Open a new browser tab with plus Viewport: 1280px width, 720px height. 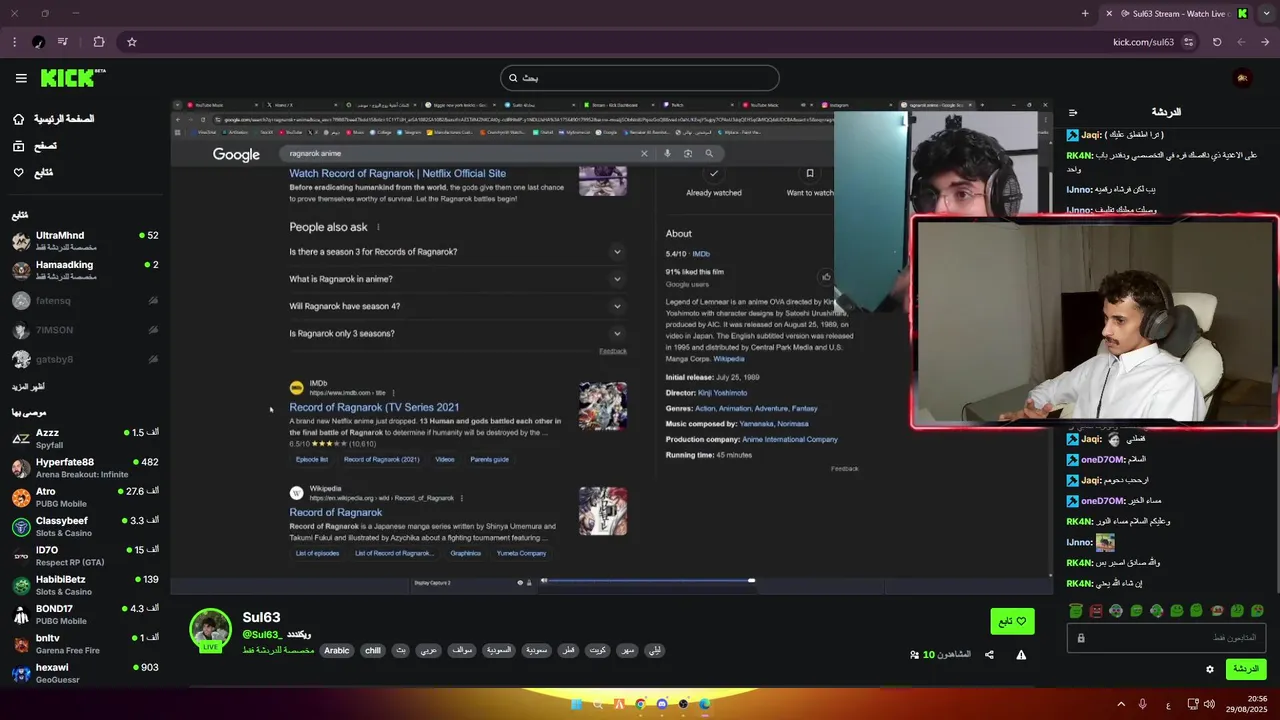1085,13
